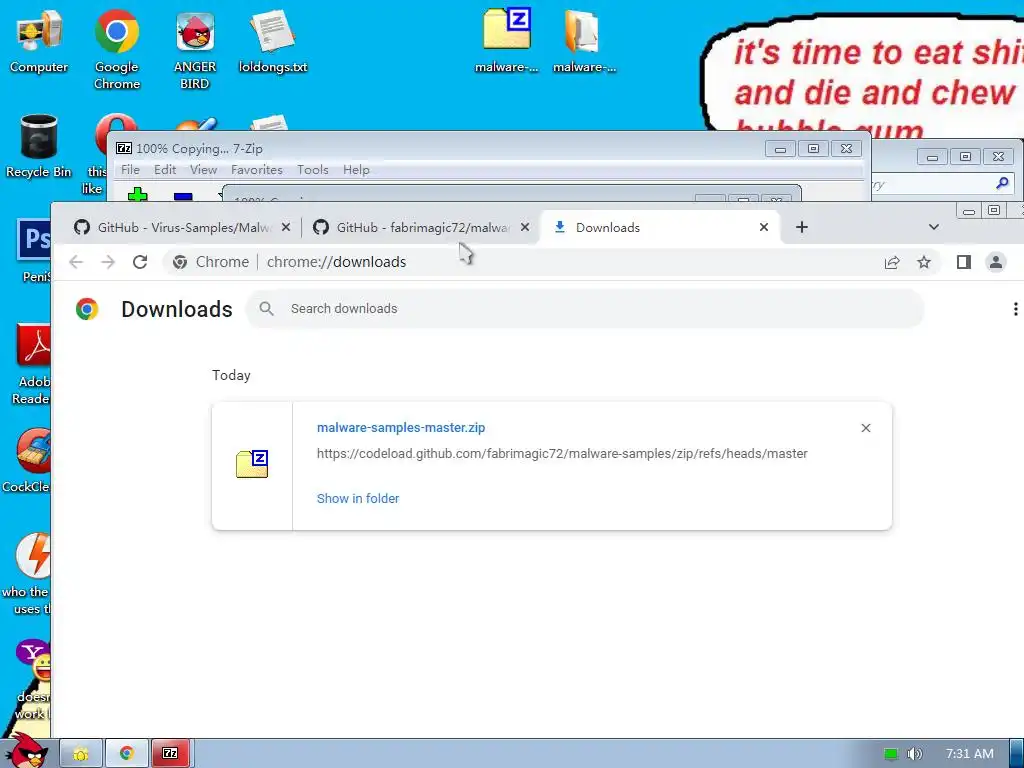1024x768 pixels.
Task: Open the Recycle Bin
Action: pyautogui.click(x=39, y=146)
